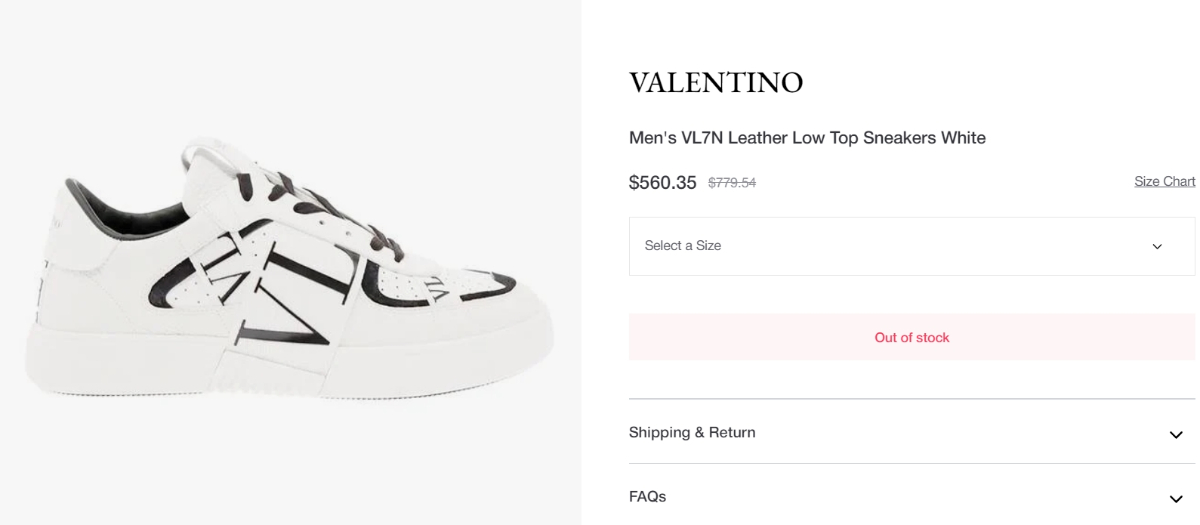Click the product title Men's VL7N Sneakers
1200x525 pixels.
tap(807, 138)
